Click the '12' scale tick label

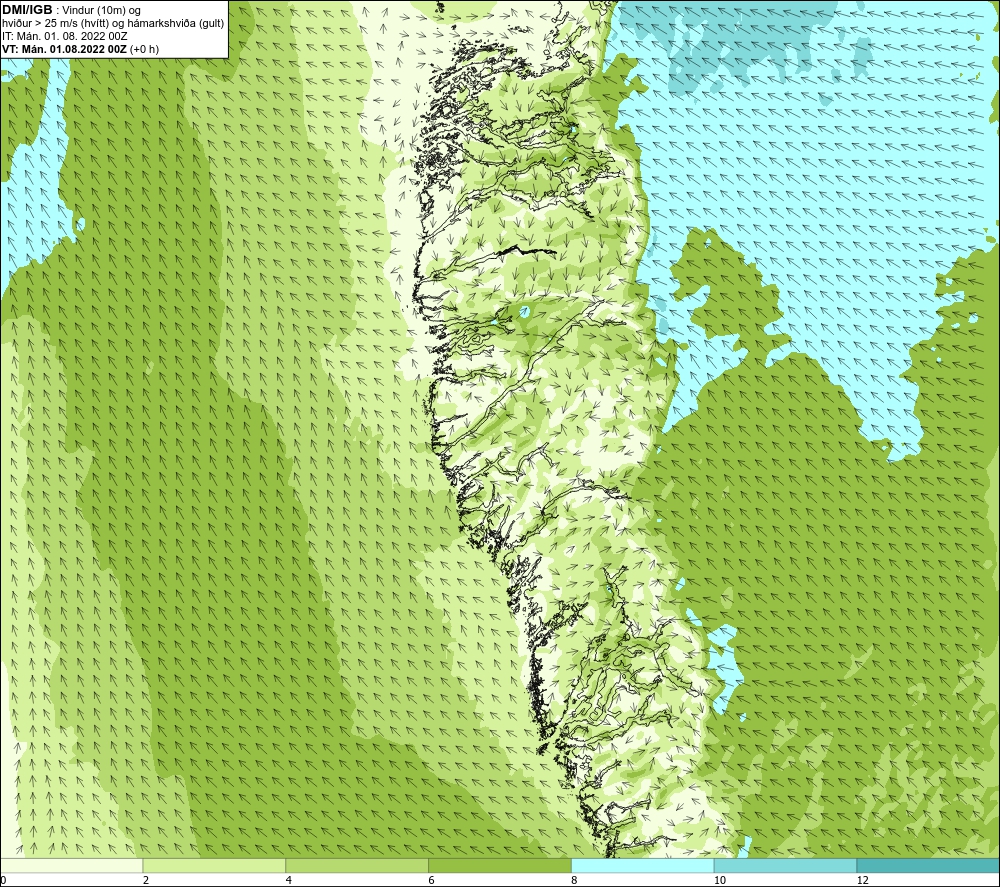[863, 881]
